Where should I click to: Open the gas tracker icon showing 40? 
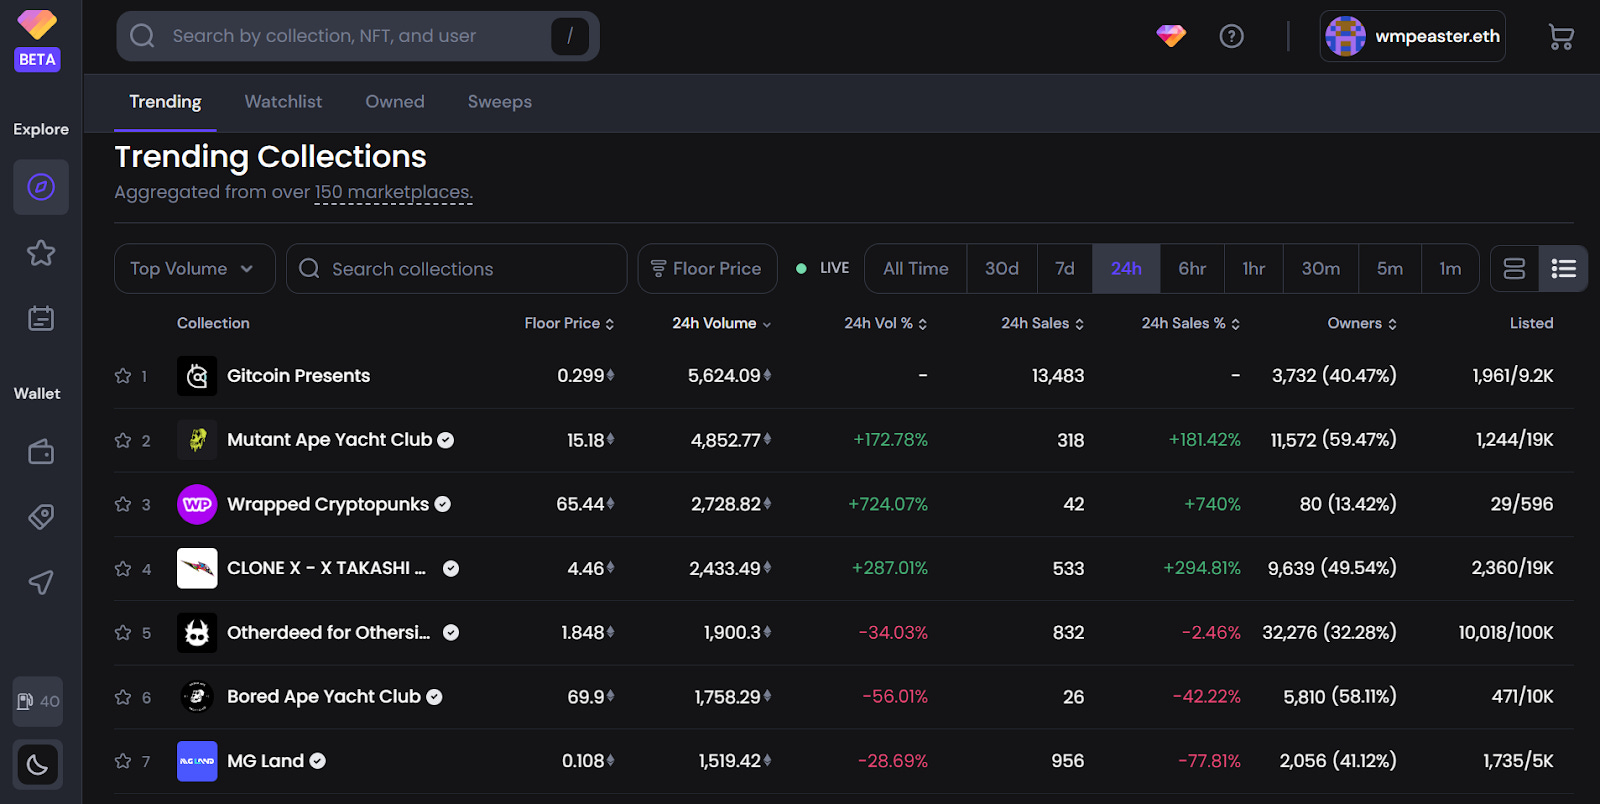tap(38, 701)
